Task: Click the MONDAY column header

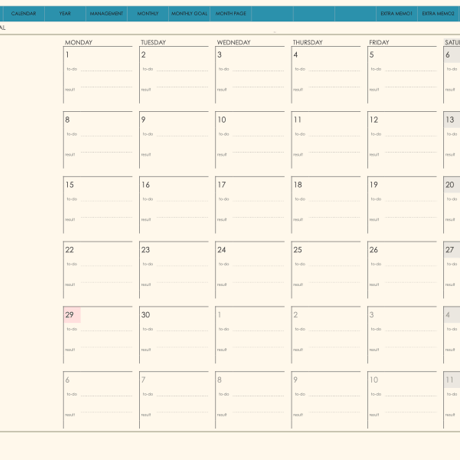Action: point(79,42)
